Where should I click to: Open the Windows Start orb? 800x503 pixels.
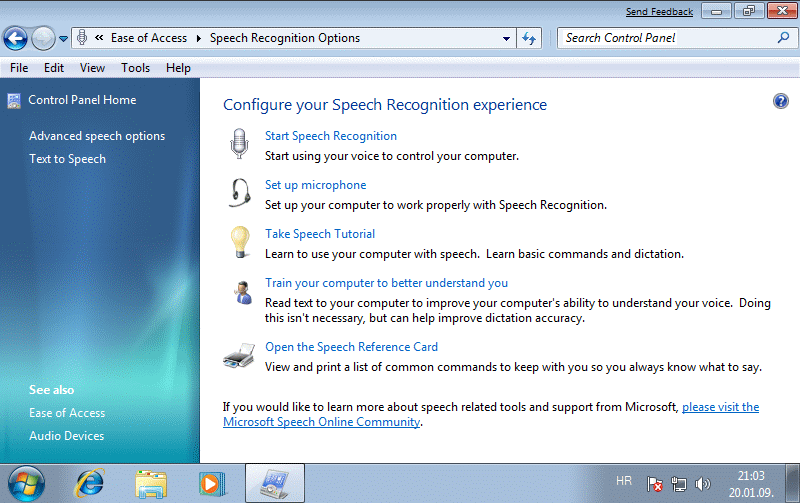(x=26, y=484)
